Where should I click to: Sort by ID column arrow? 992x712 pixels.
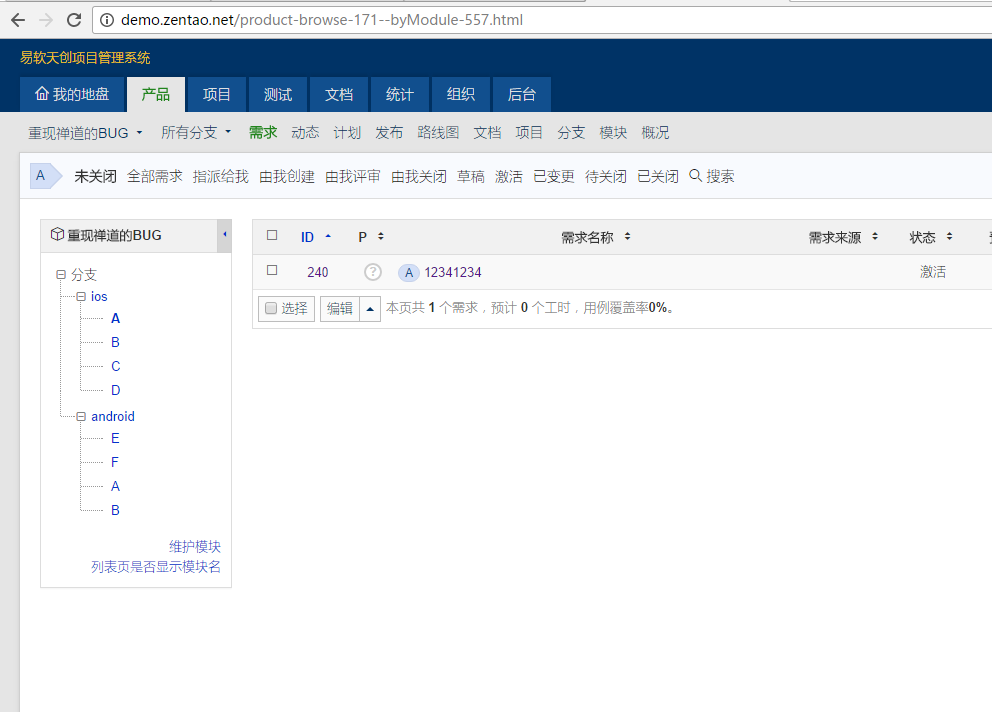point(328,237)
